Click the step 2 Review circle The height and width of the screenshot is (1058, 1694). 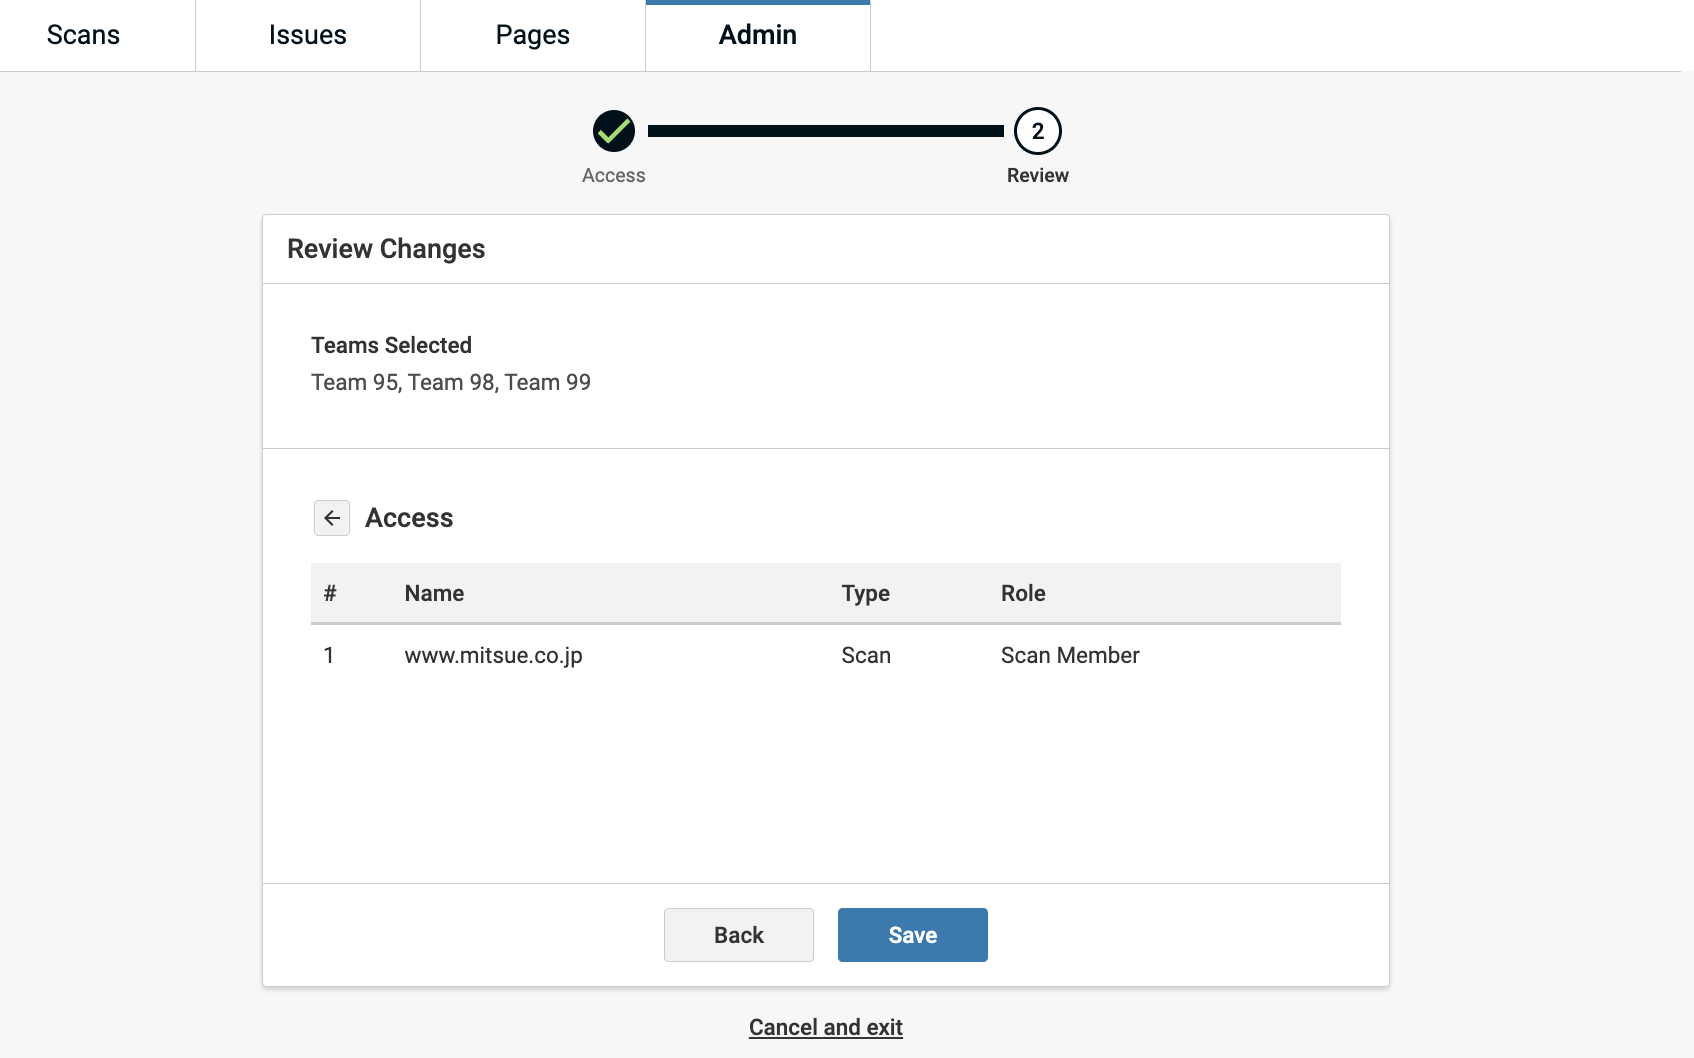[1037, 131]
